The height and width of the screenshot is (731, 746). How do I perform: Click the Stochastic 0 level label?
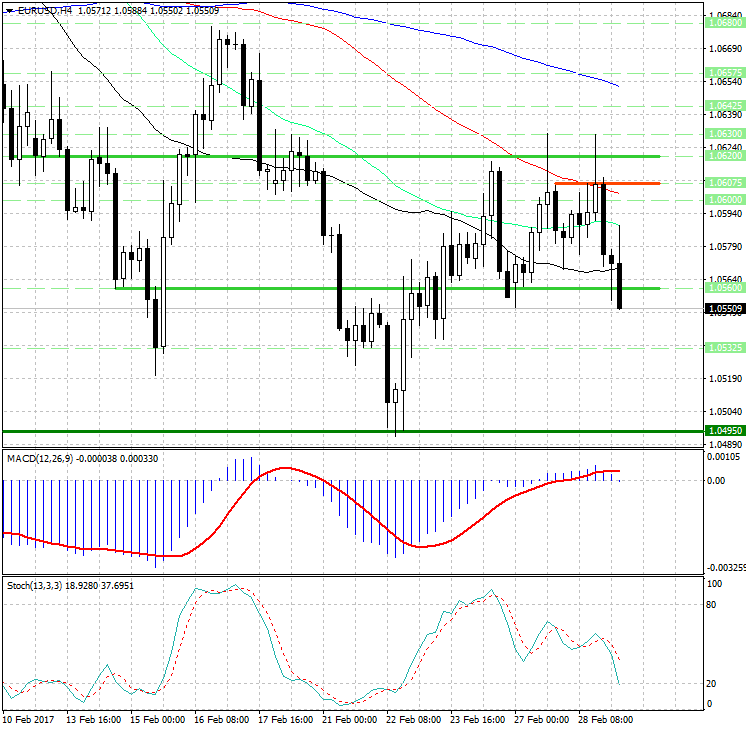(710, 704)
